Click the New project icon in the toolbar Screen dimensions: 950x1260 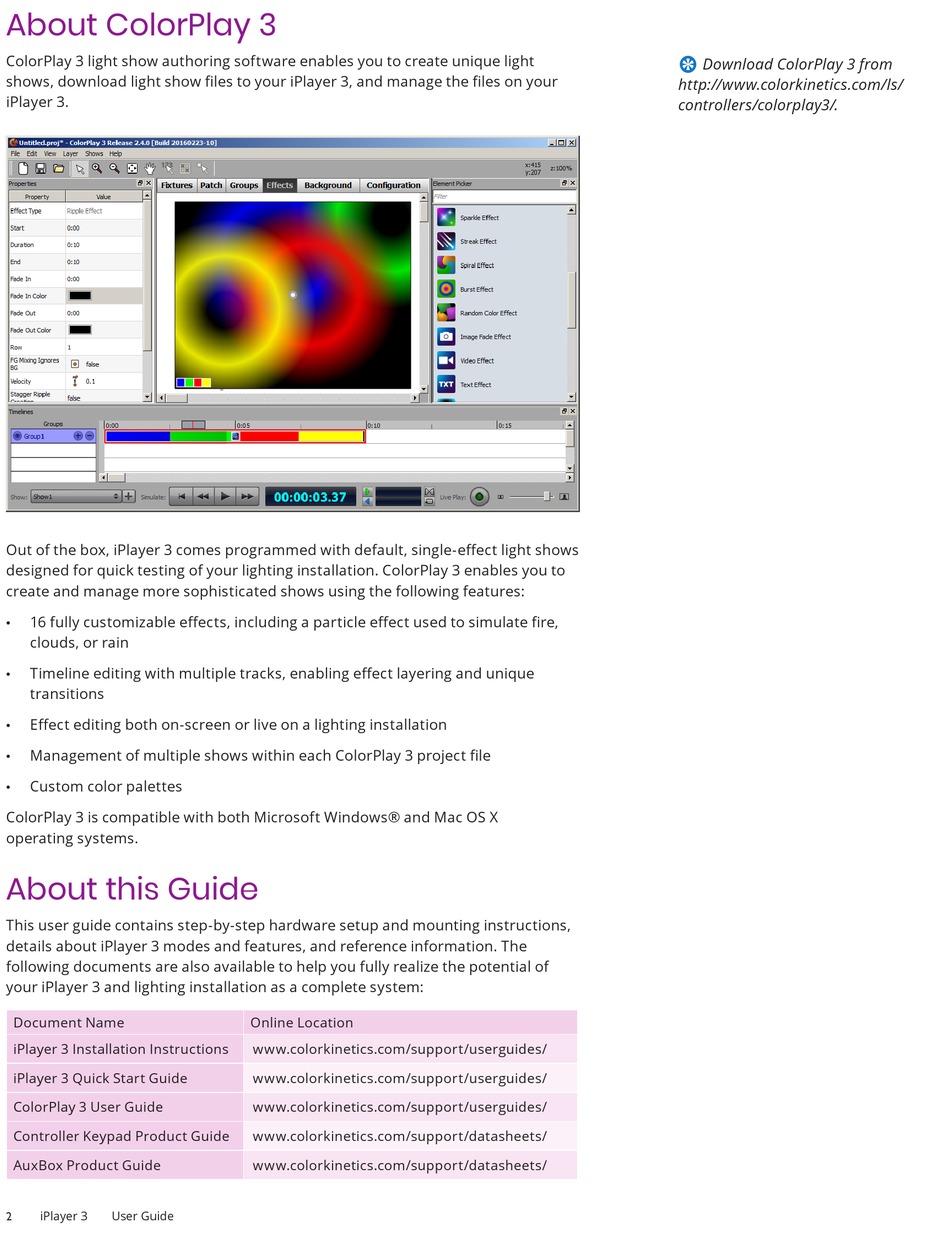coord(23,168)
